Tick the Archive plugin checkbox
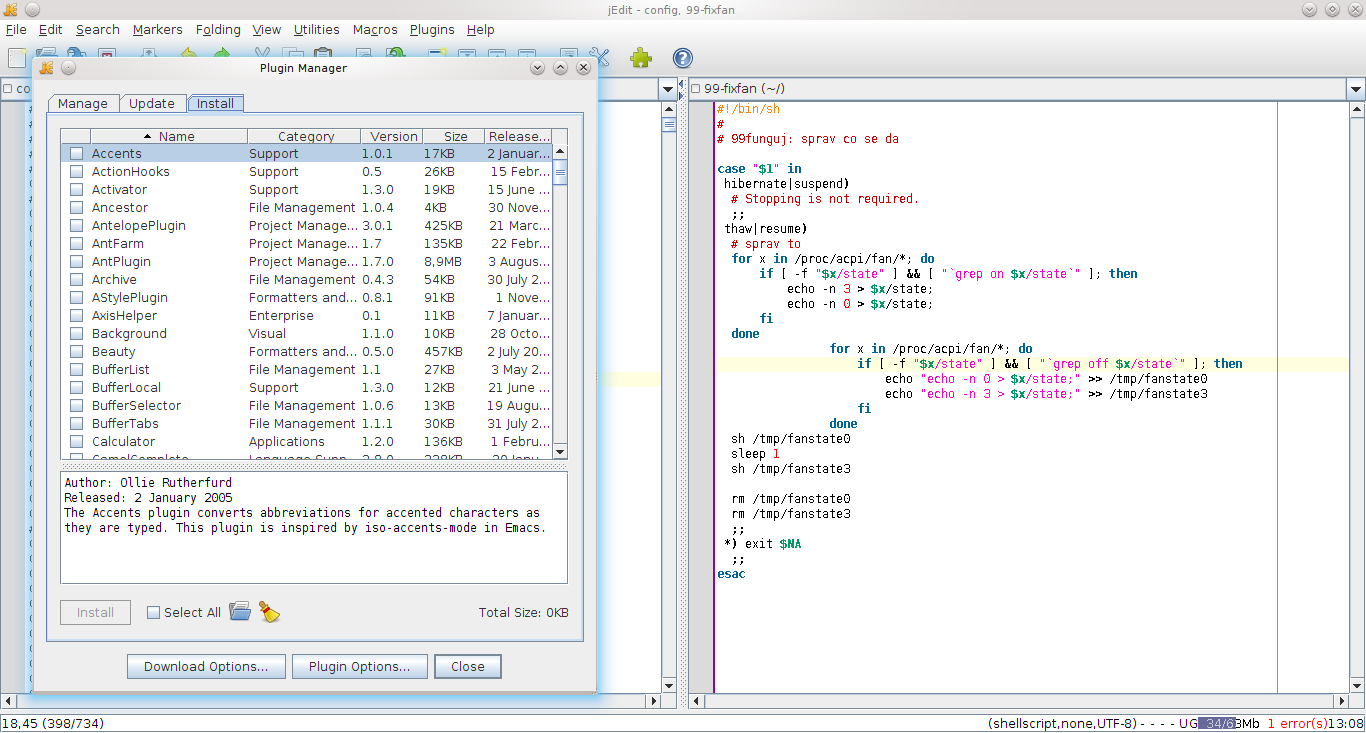The image size is (1366, 733). coord(76,280)
